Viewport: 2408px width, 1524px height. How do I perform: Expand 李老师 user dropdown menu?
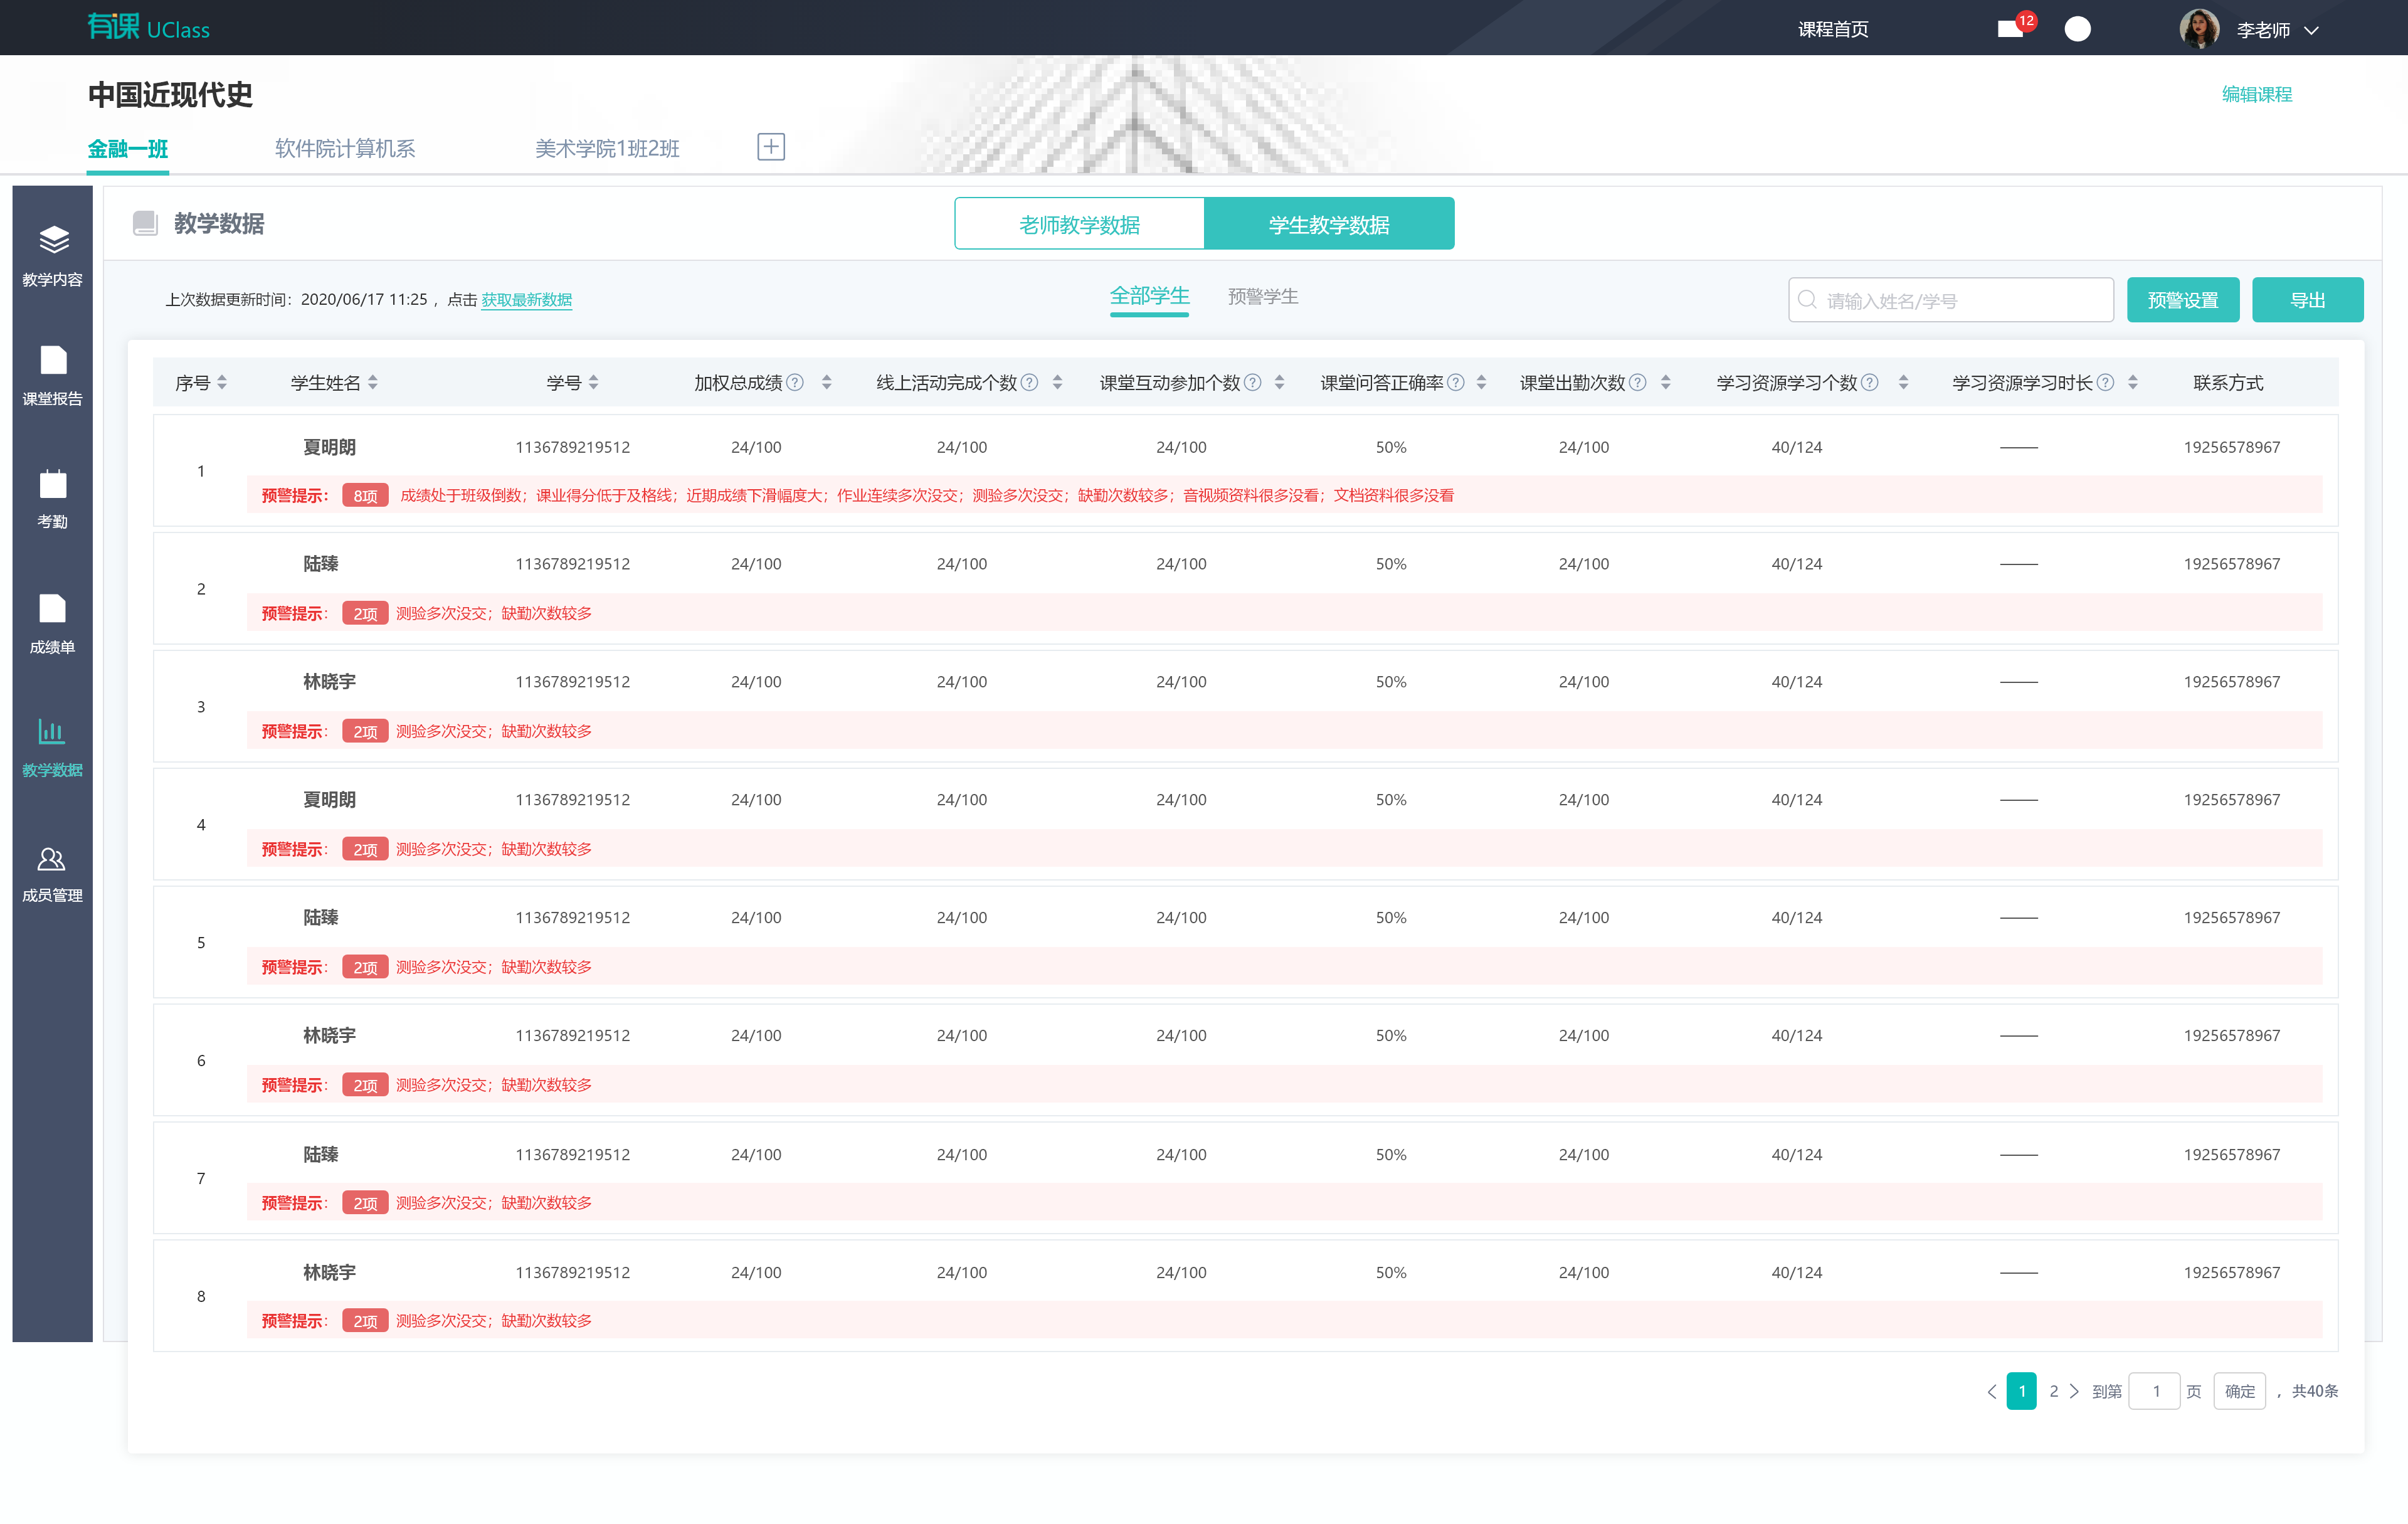(2312, 30)
